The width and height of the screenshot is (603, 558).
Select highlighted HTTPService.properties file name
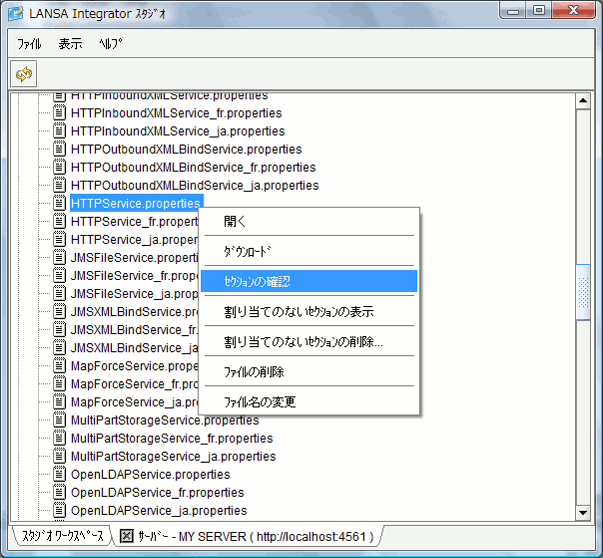[x=137, y=203]
